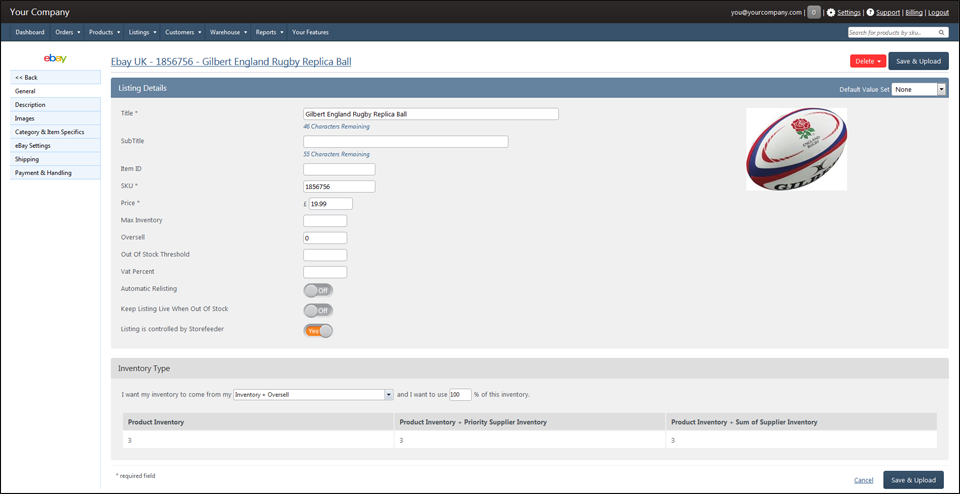Screen dimensions: 960x494
Task: Open Shipping sidebar tab
Action: [x=55, y=159]
